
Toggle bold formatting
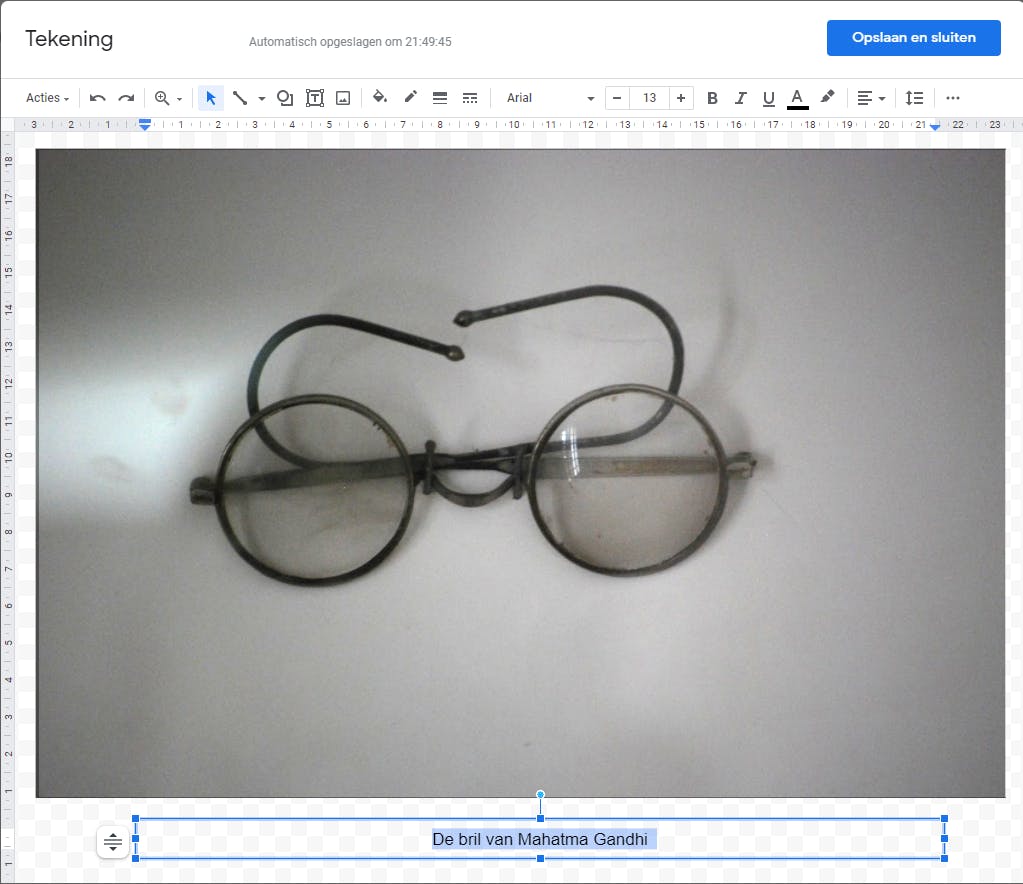point(712,98)
